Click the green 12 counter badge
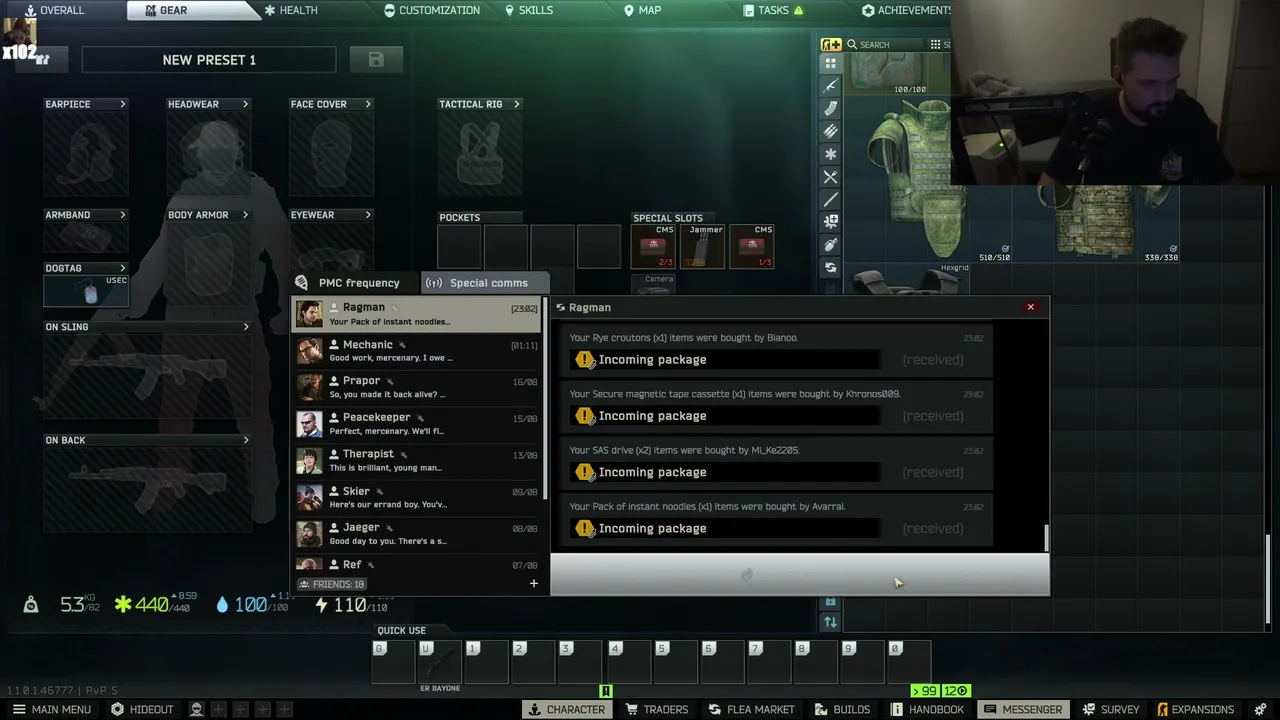This screenshot has width=1280, height=720. (x=955, y=691)
